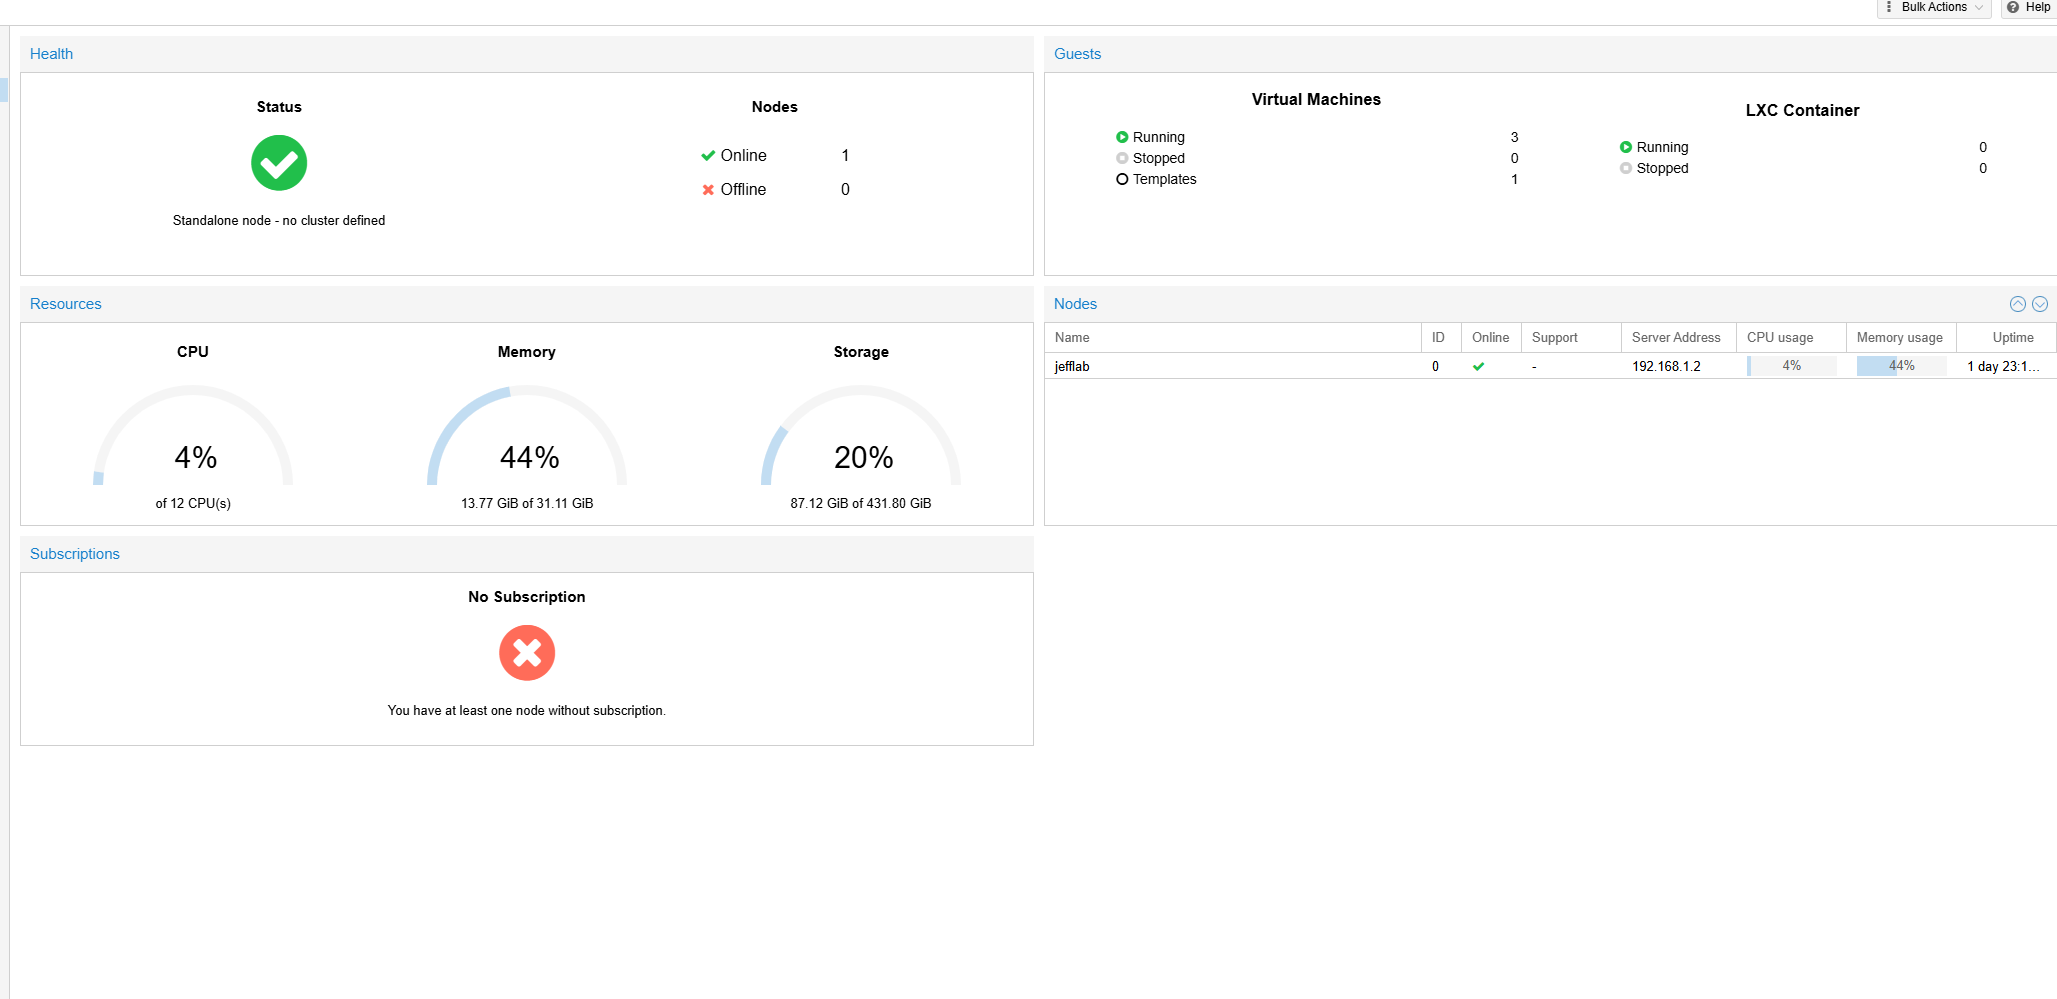This screenshot has width=2057, height=999.
Task: Click the Virtual Machines Templates icon
Action: pos(1122,179)
